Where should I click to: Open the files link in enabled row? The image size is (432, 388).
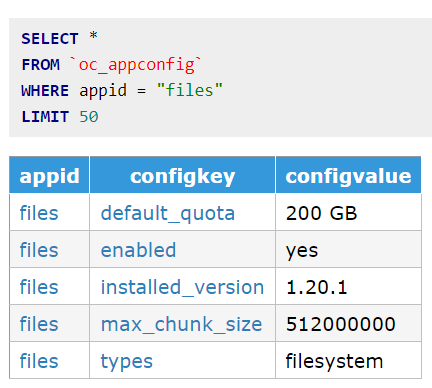click(x=39, y=250)
